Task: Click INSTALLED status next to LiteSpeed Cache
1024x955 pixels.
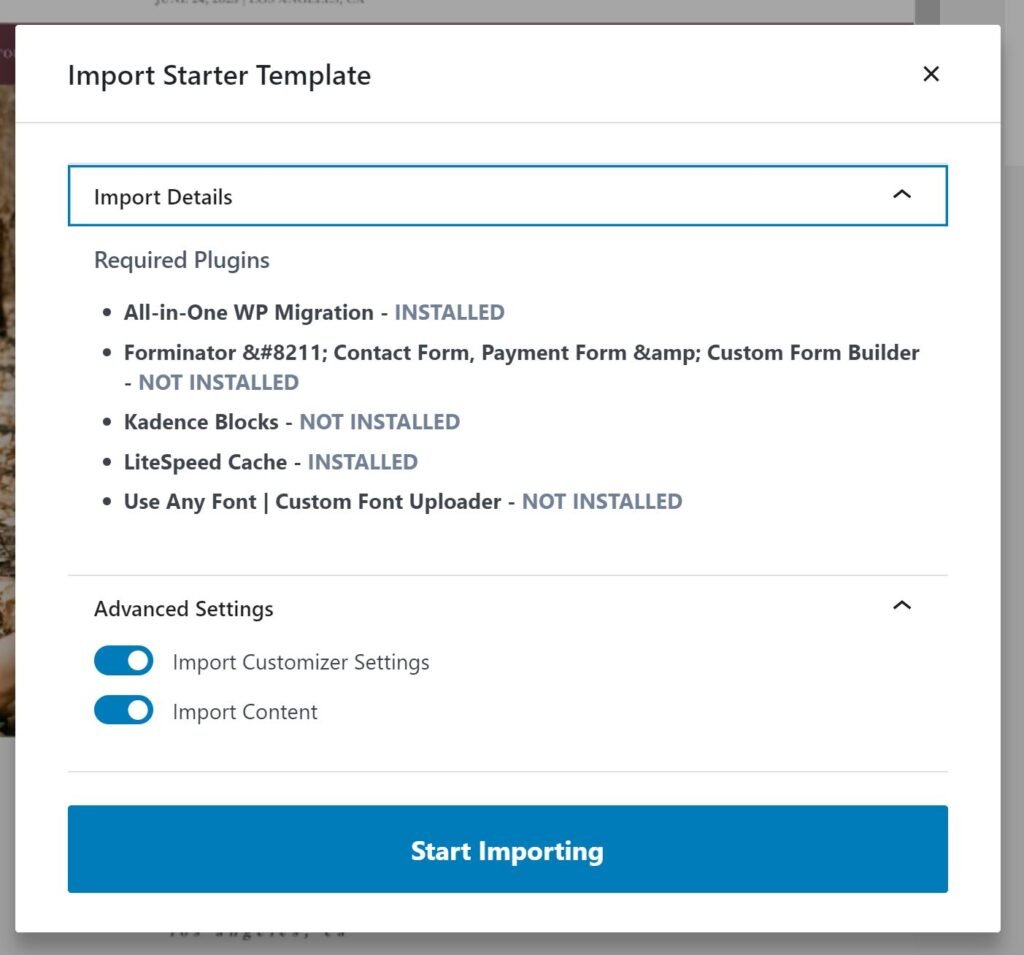Action: coord(362,462)
